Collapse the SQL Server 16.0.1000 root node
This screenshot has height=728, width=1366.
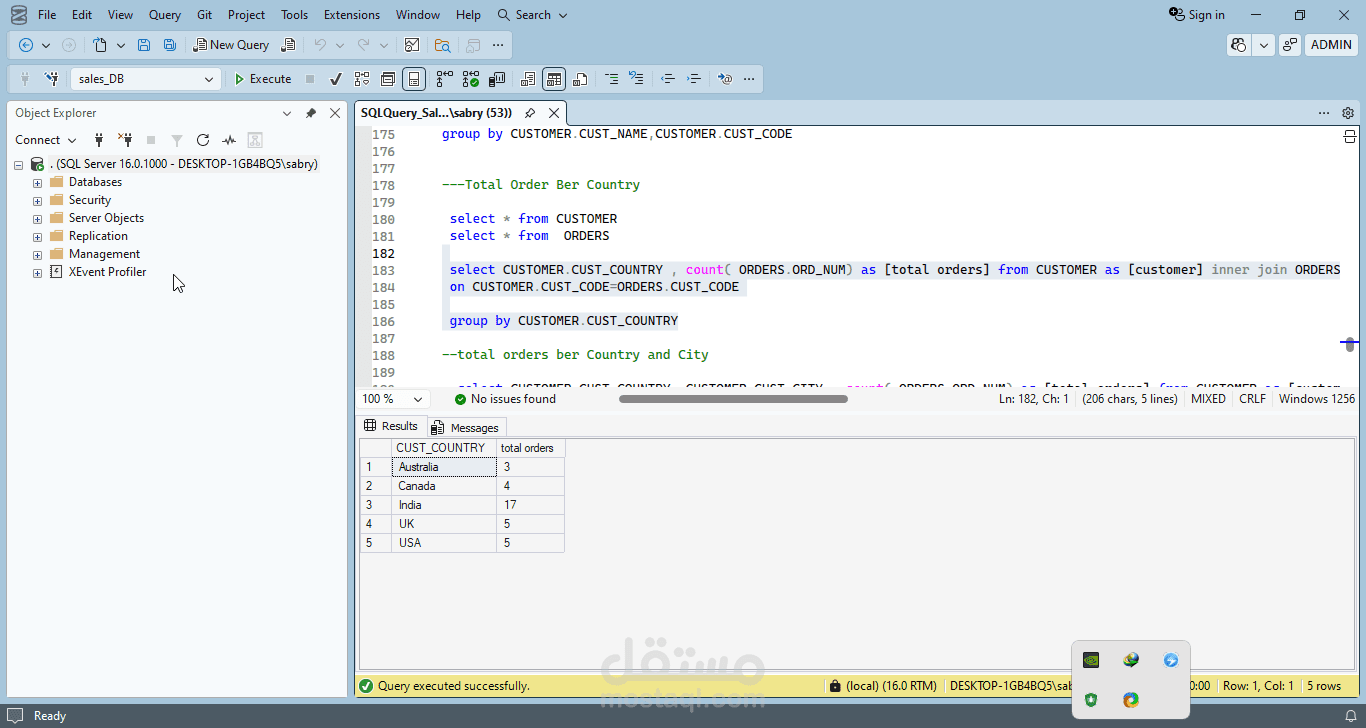19,165
